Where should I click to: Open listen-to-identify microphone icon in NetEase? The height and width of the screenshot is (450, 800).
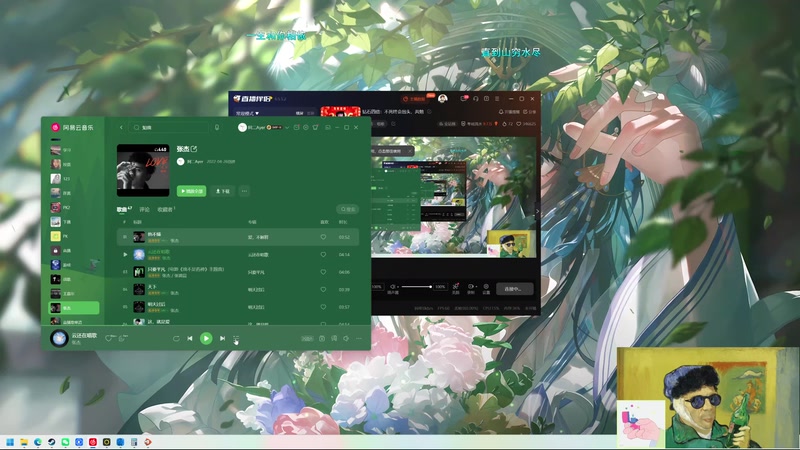point(217,128)
